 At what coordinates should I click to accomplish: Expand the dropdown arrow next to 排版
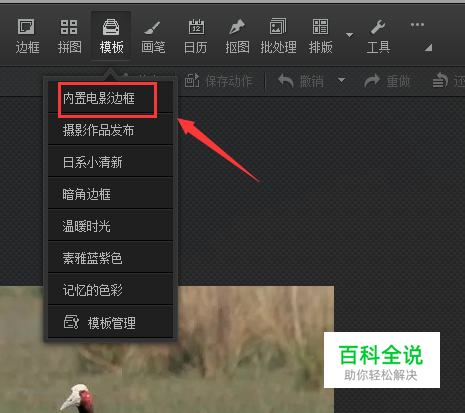pos(349,35)
